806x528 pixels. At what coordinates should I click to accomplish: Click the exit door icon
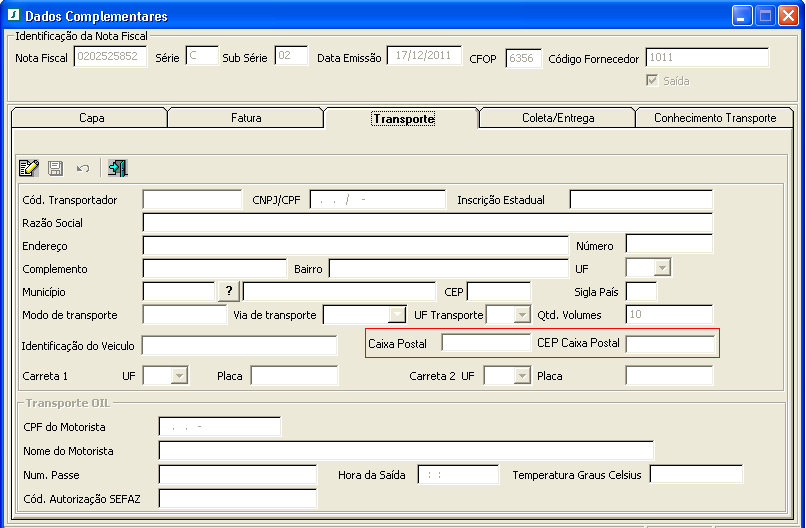tap(118, 168)
